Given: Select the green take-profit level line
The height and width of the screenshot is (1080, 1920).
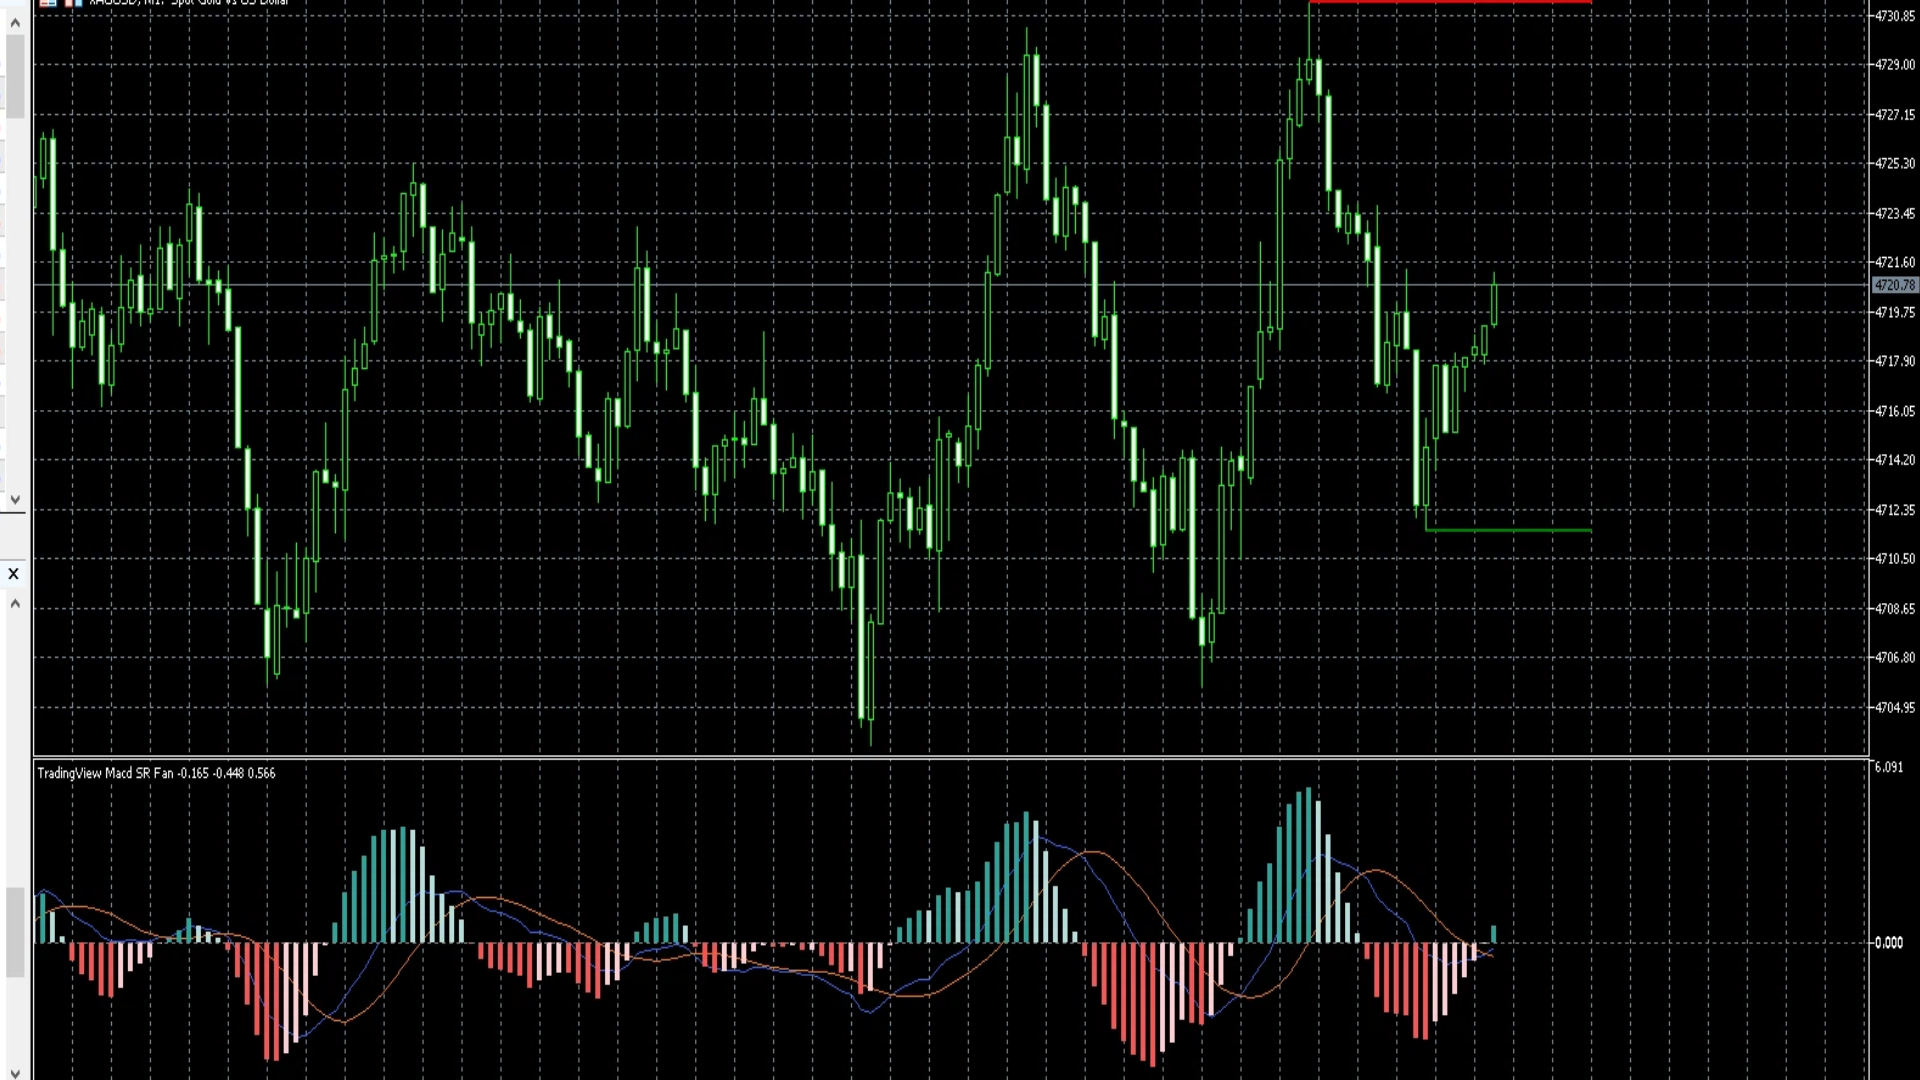Looking at the screenshot, I should point(1508,530).
